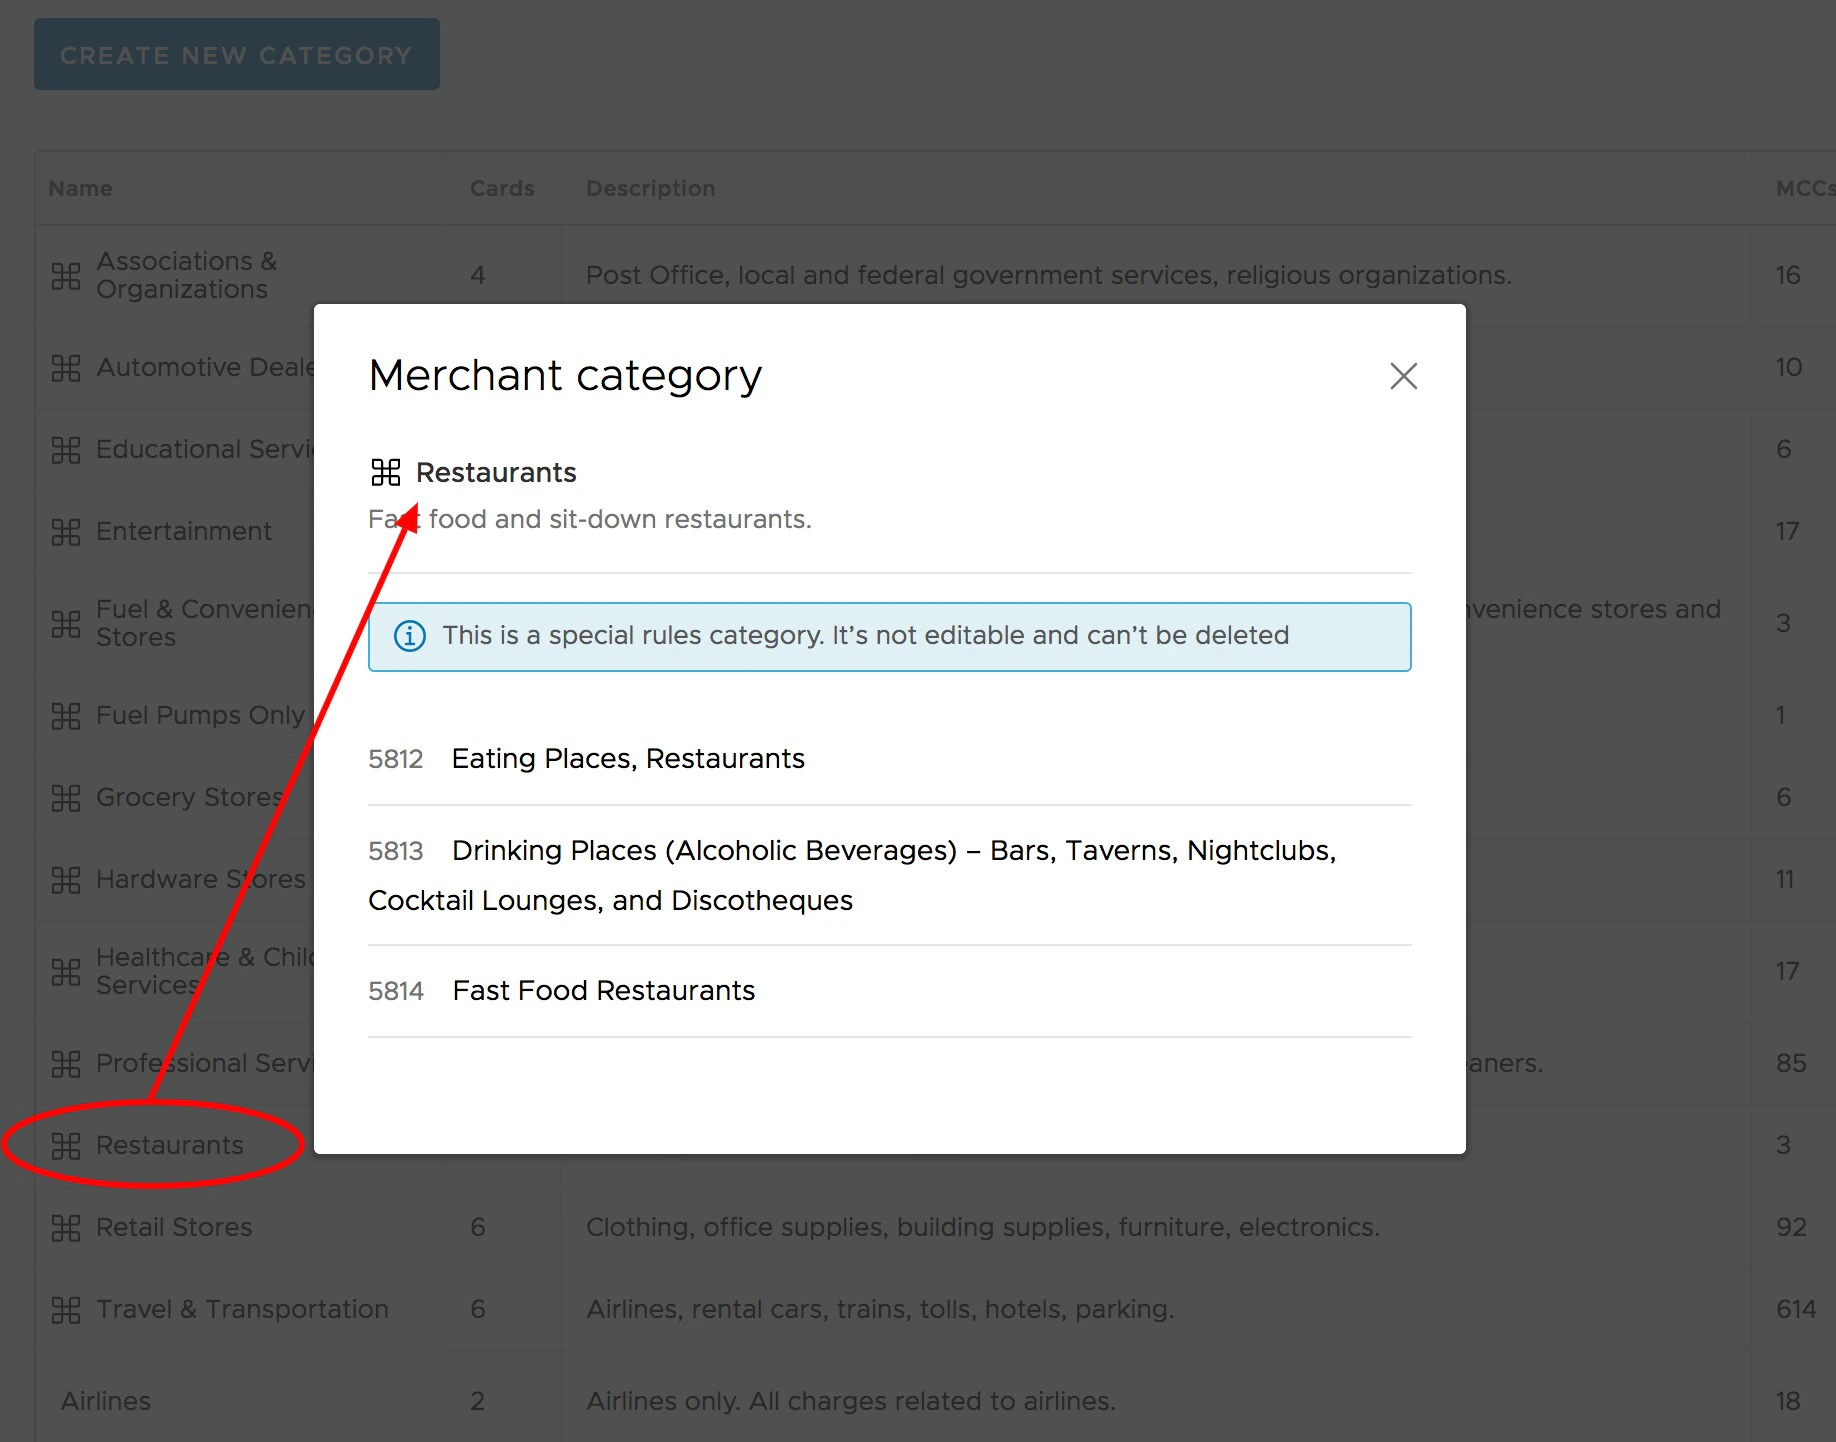
Task: Select MCC 5813 Drinking Places entry
Action: (x=890, y=875)
